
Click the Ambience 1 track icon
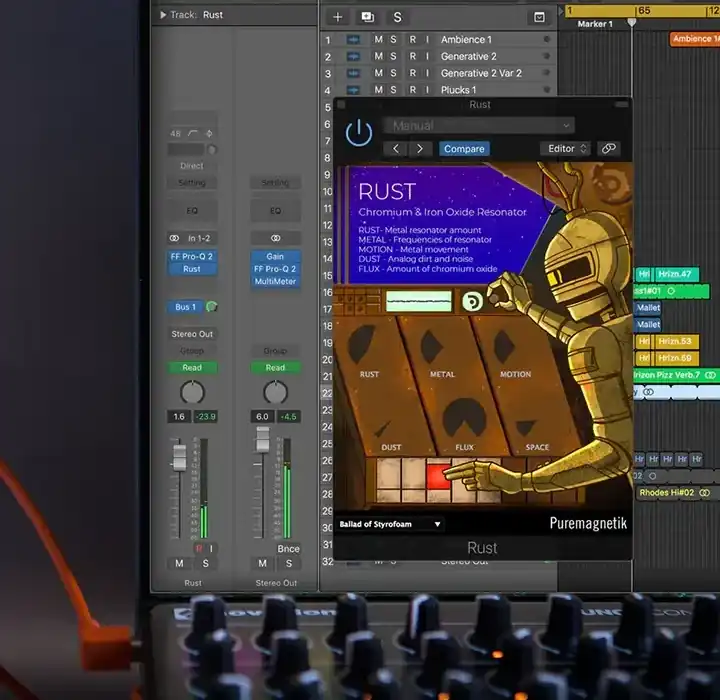click(x=353, y=40)
